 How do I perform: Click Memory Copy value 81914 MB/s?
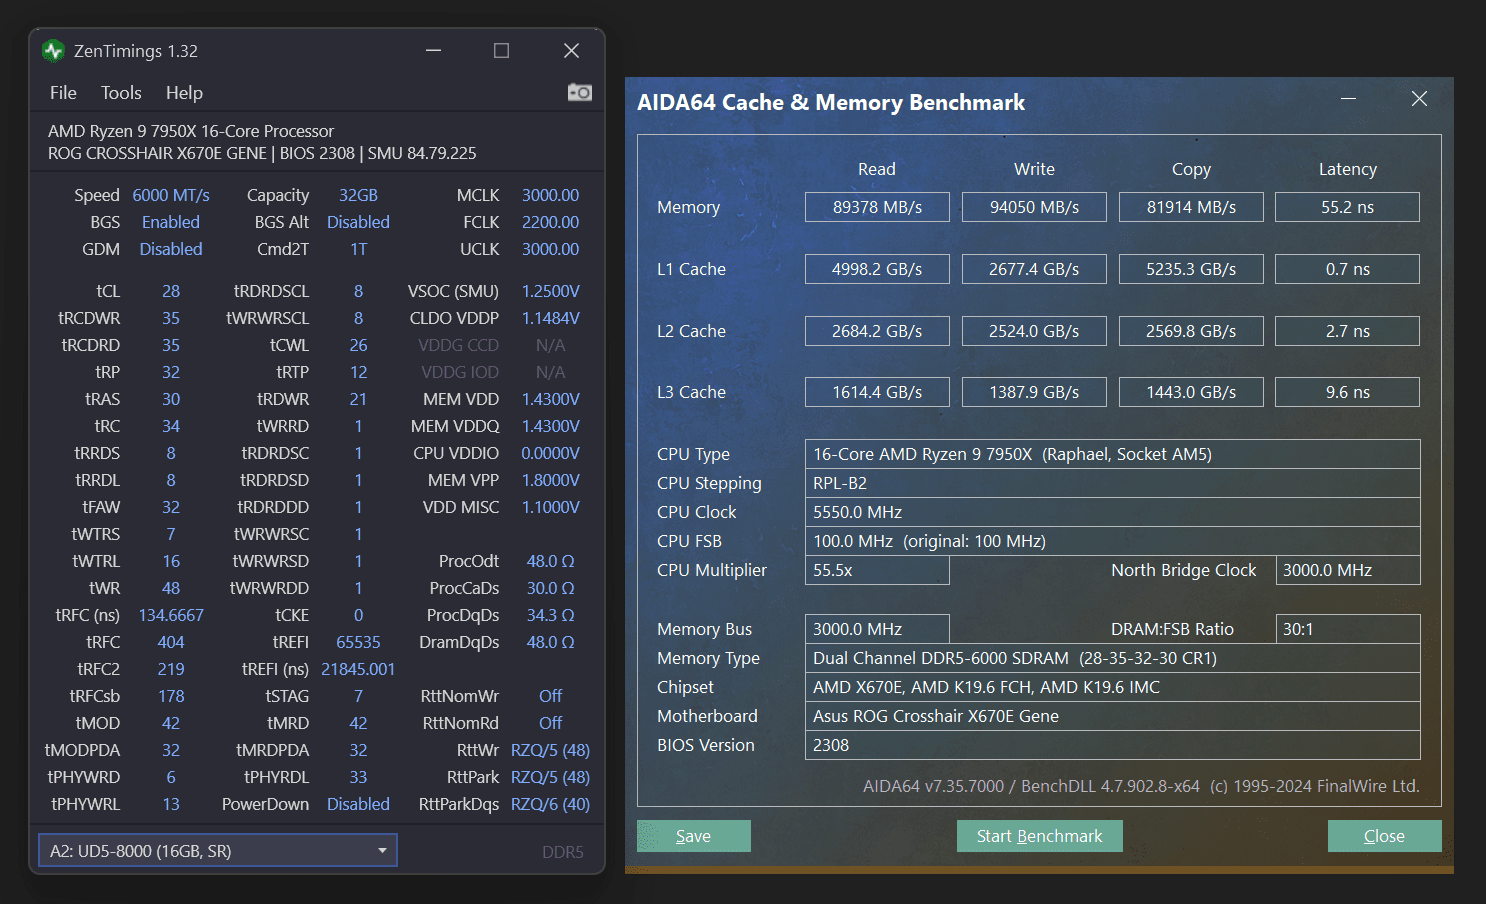point(1191,207)
